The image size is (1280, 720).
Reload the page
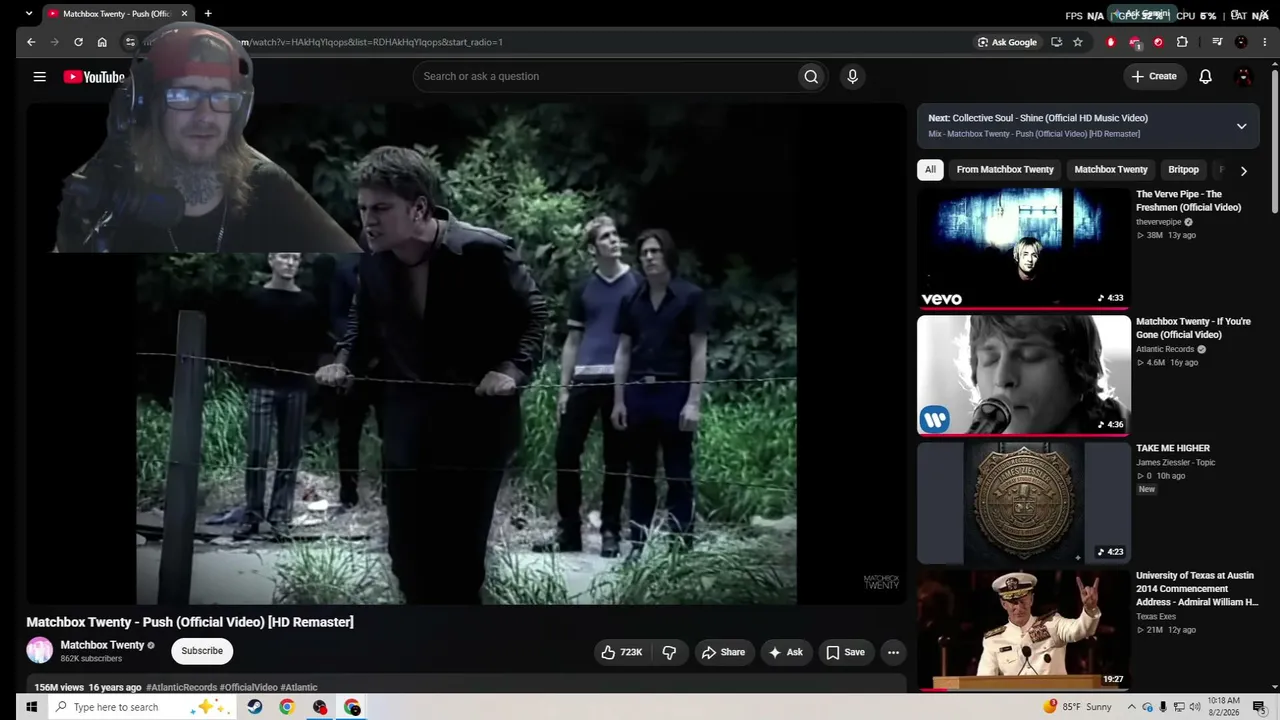(x=78, y=42)
